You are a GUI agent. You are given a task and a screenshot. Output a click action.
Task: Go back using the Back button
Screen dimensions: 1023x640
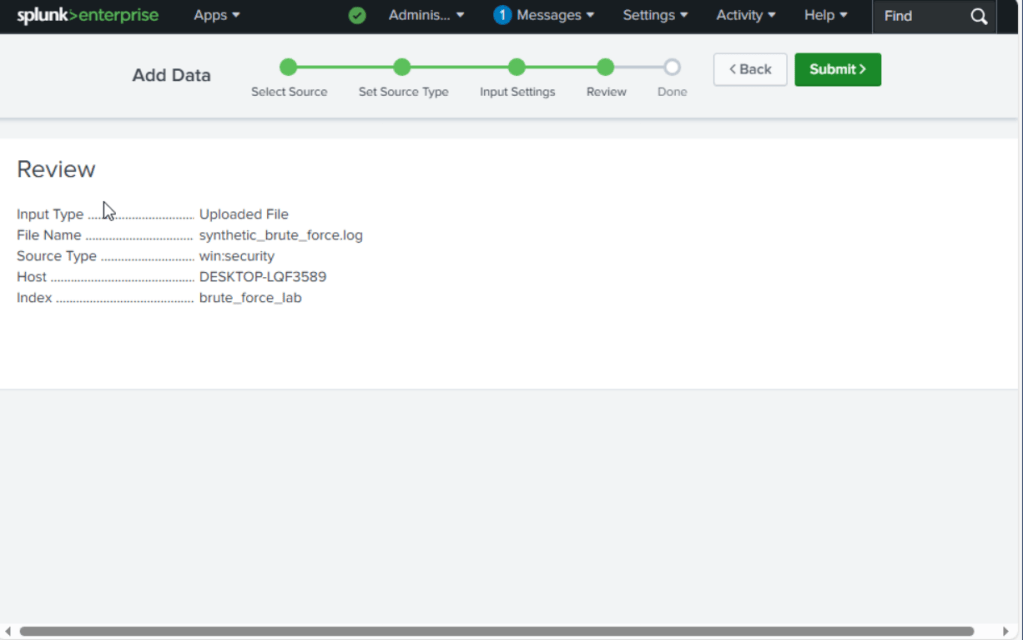(x=750, y=69)
